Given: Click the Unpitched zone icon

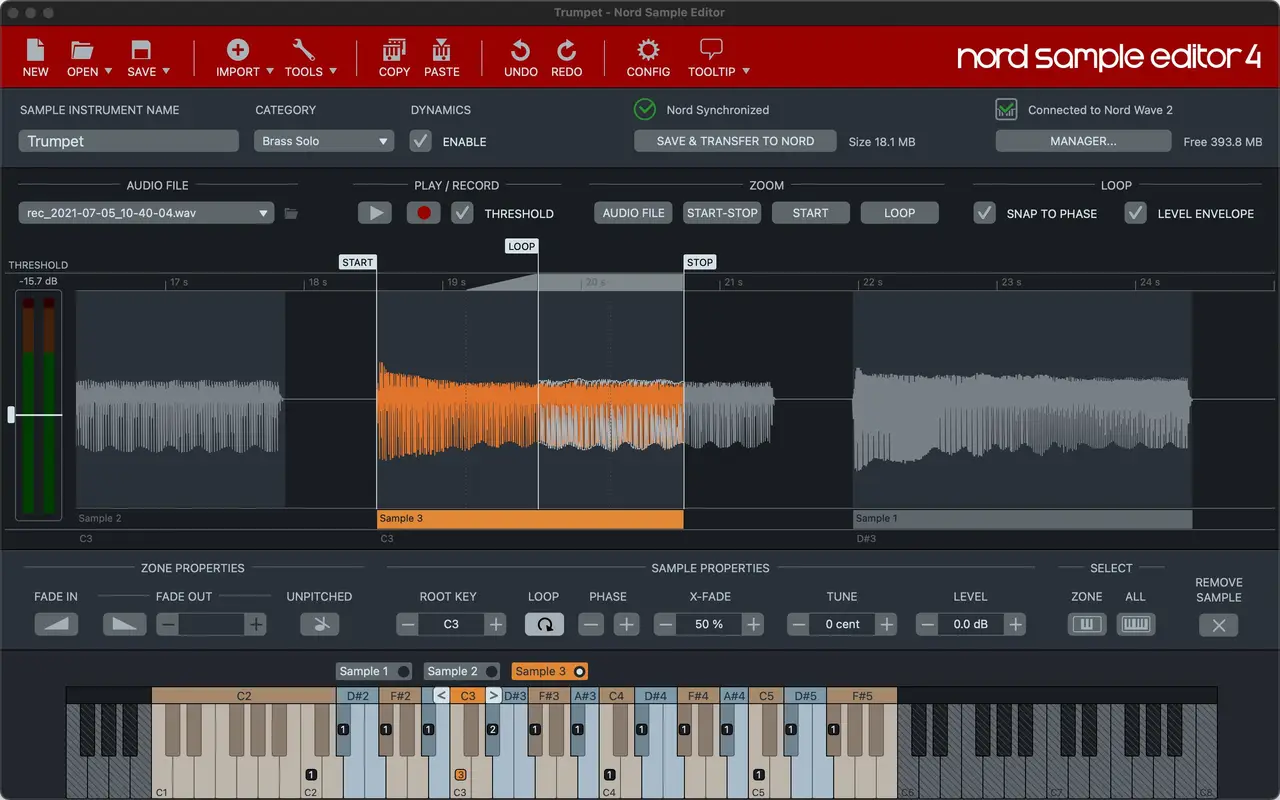Looking at the screenshot, I should (319, 625).
